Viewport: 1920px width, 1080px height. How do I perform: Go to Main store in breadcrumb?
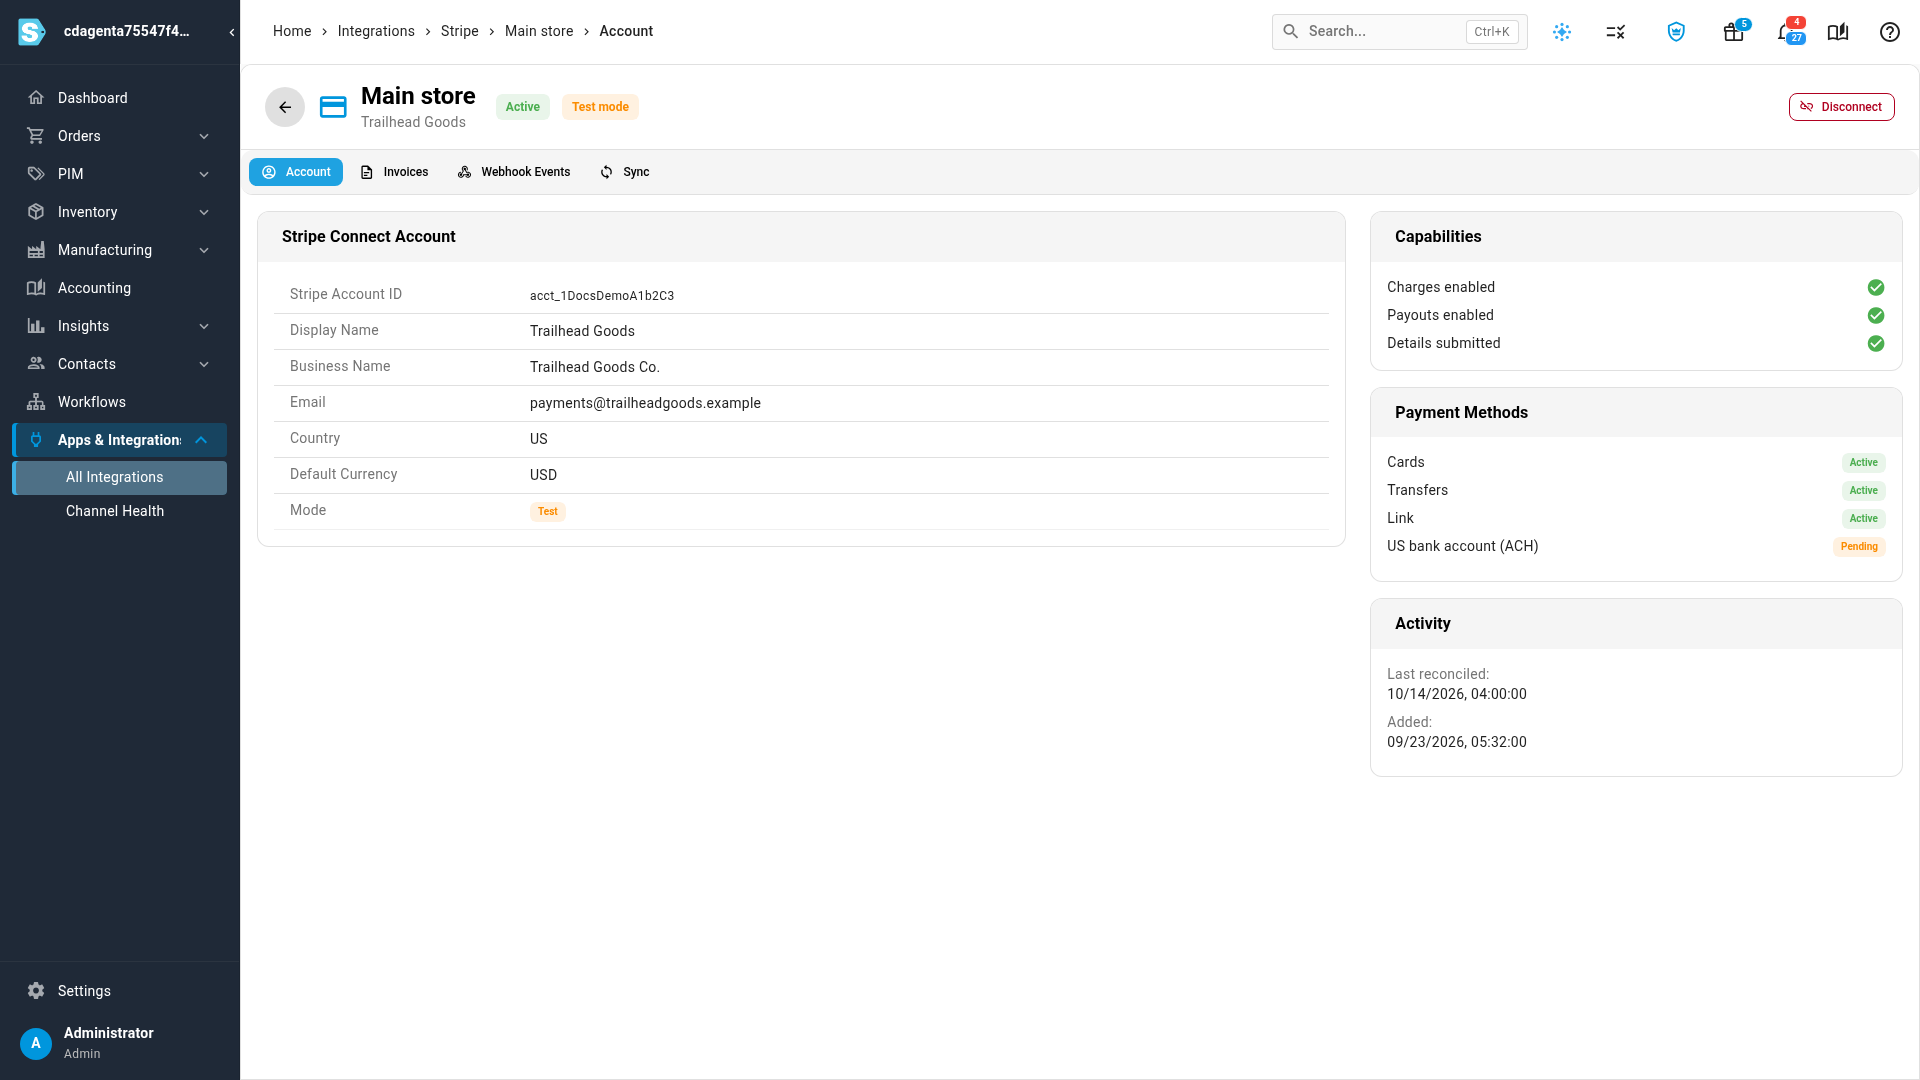(539, 31)
